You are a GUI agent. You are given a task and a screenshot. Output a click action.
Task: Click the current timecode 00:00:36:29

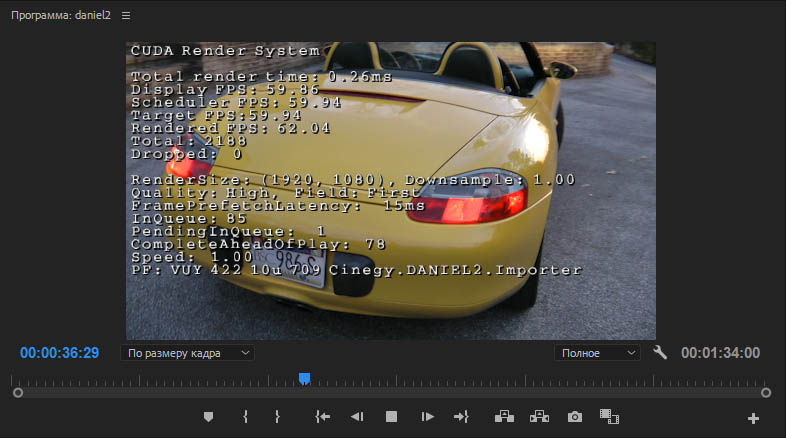60,353
